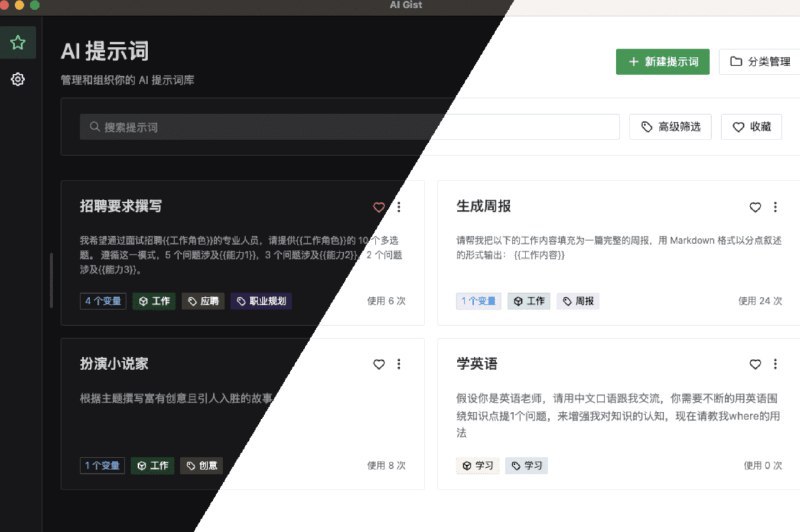
Task: Open 高级筛选 advanced filter
Action: [671, 127]
